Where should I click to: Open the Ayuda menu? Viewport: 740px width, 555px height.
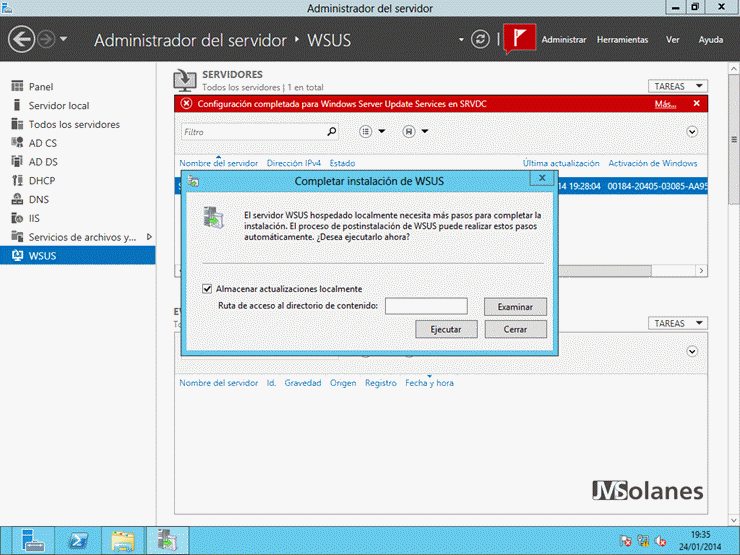[x=711, y=40]
